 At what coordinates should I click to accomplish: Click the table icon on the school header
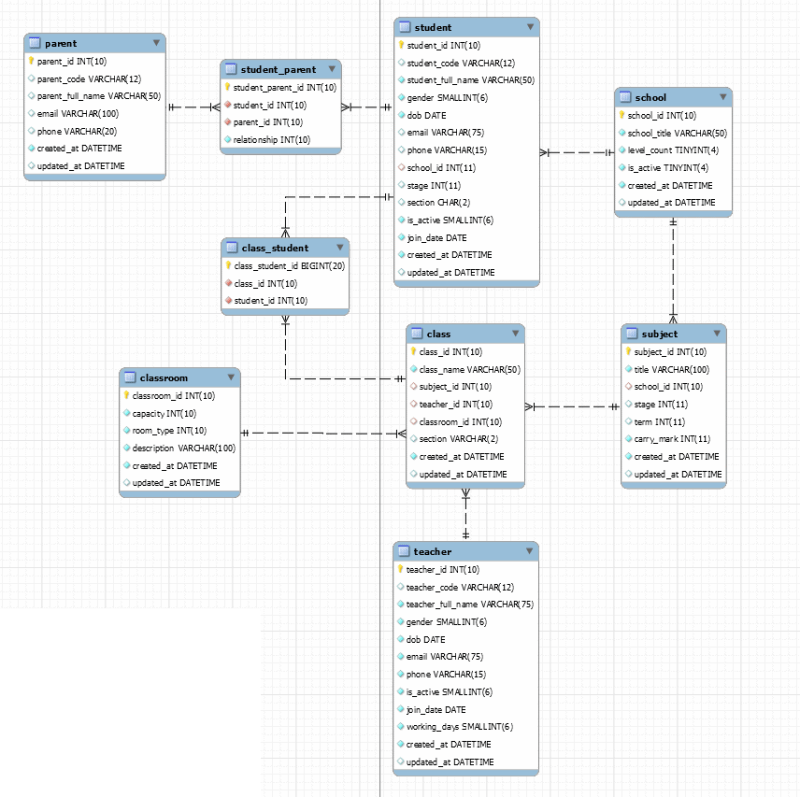click(623, 98)
